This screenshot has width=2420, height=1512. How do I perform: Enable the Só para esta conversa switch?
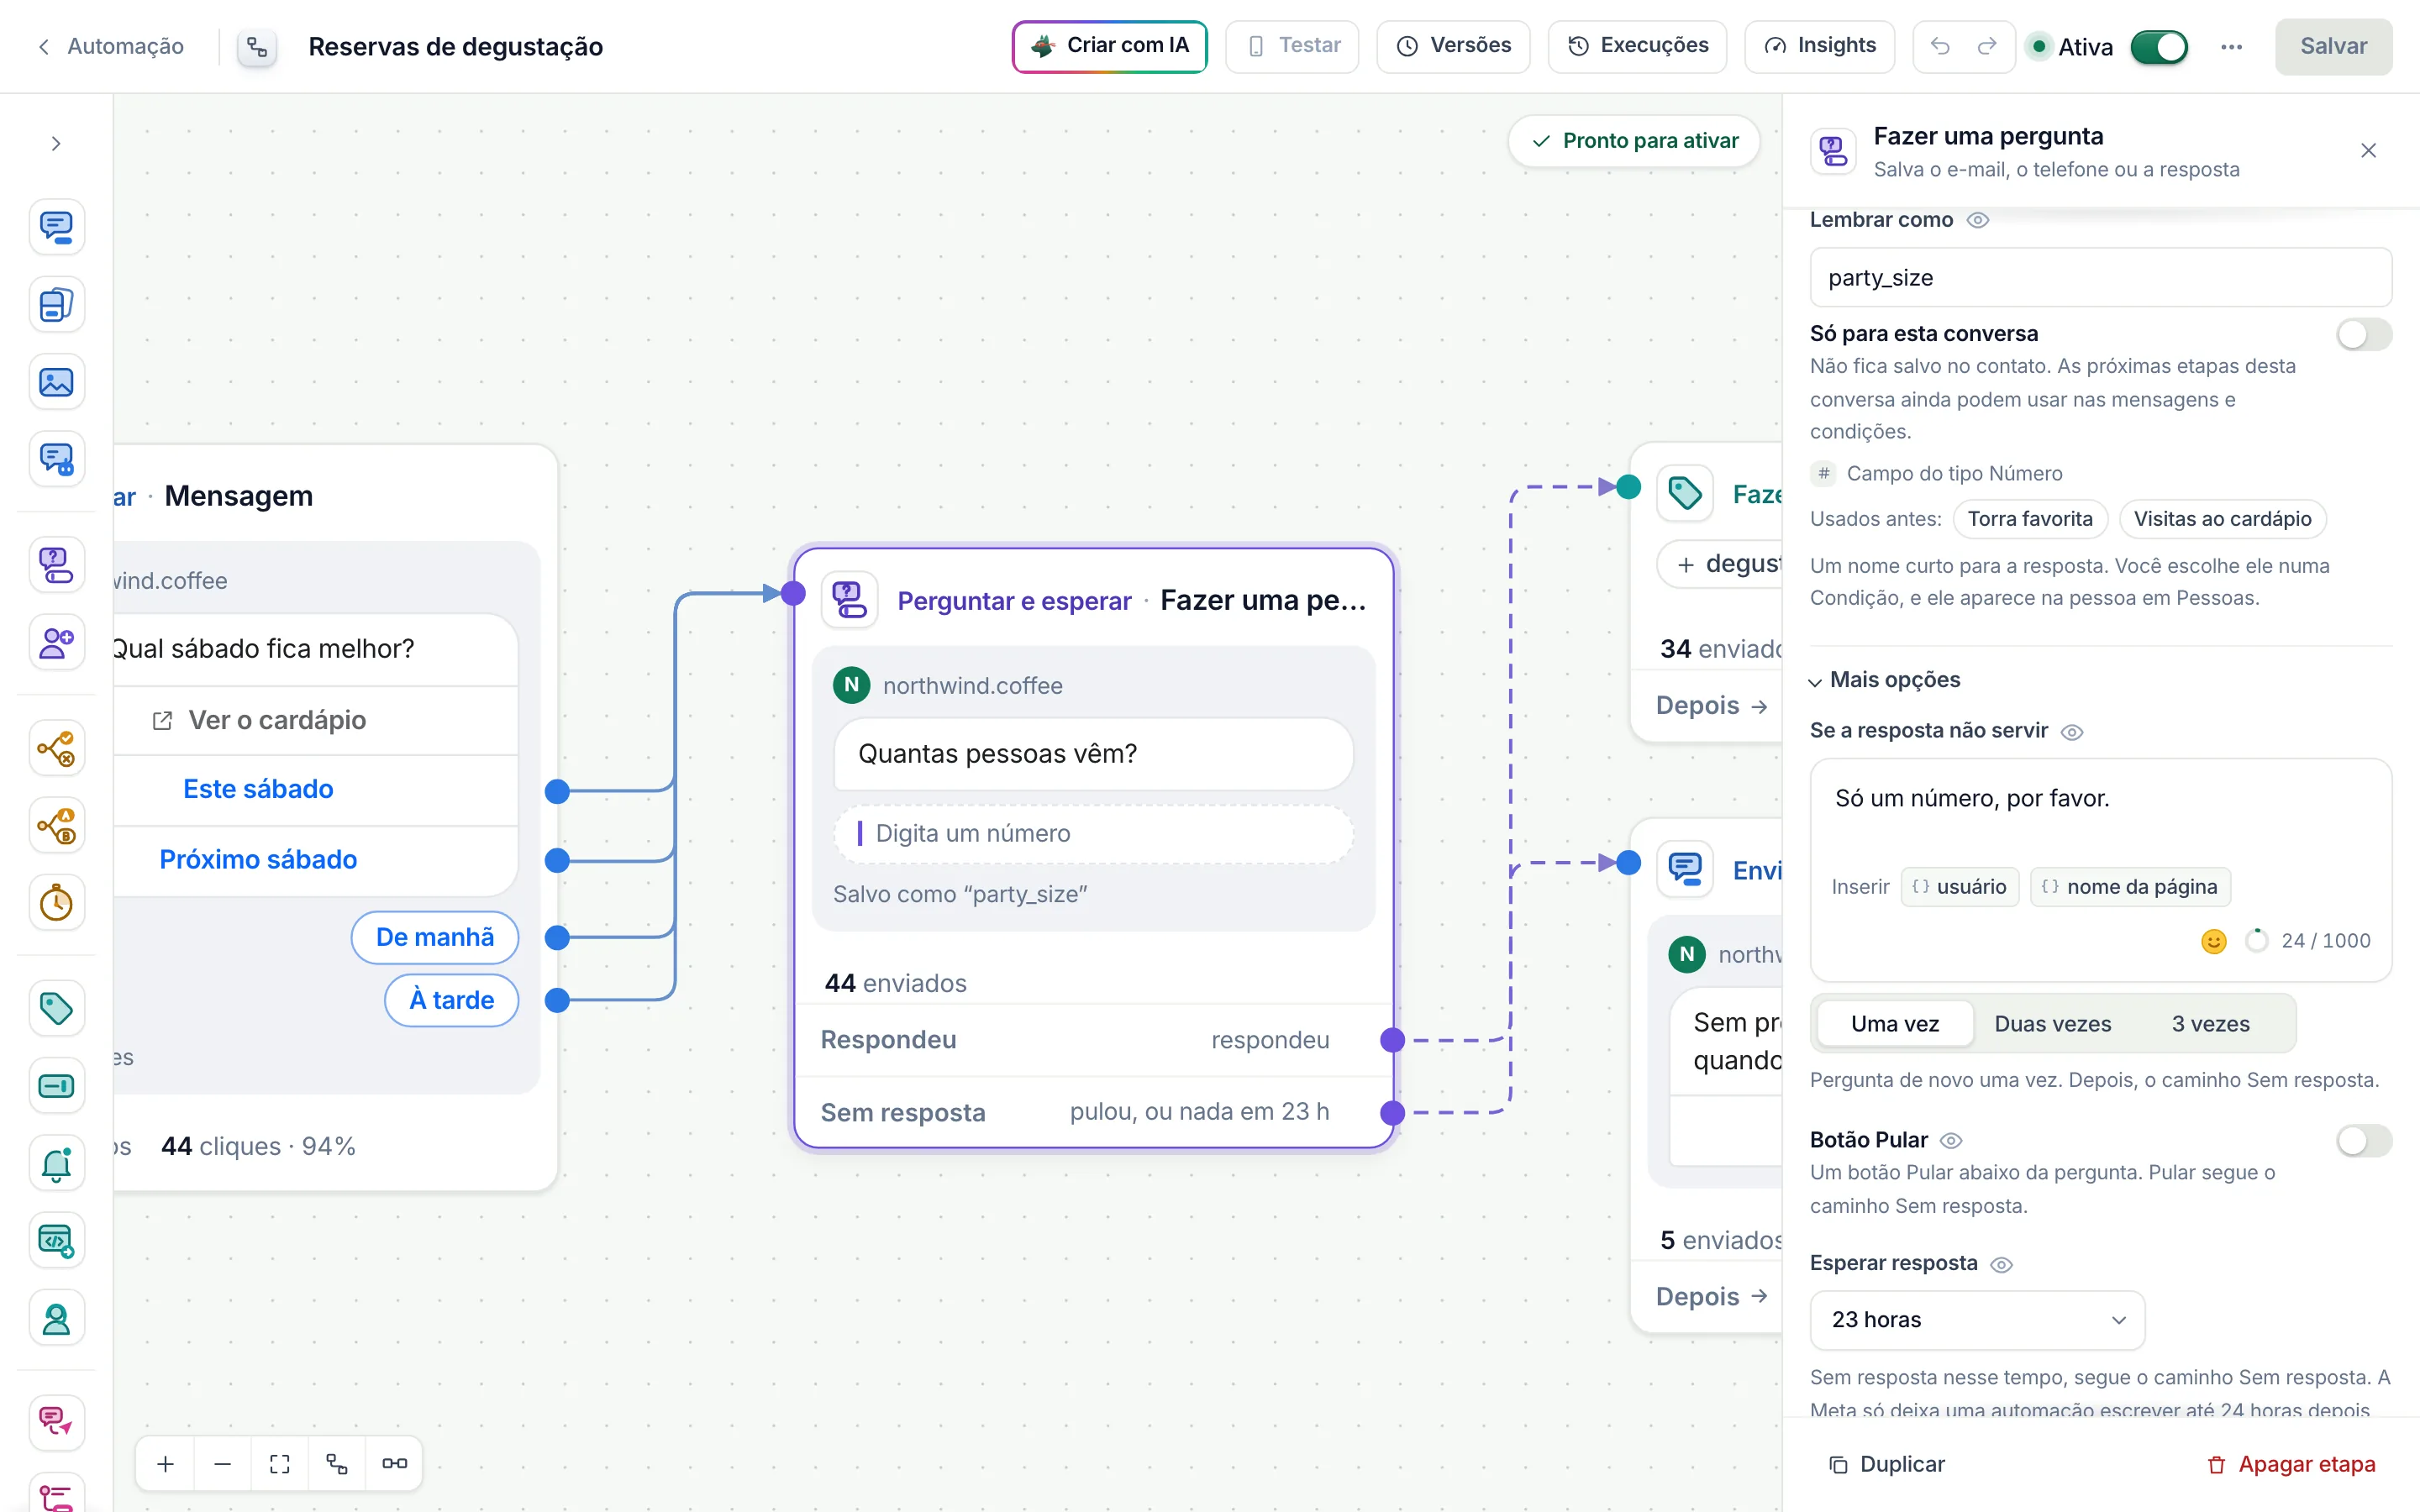click(2364, 334)
